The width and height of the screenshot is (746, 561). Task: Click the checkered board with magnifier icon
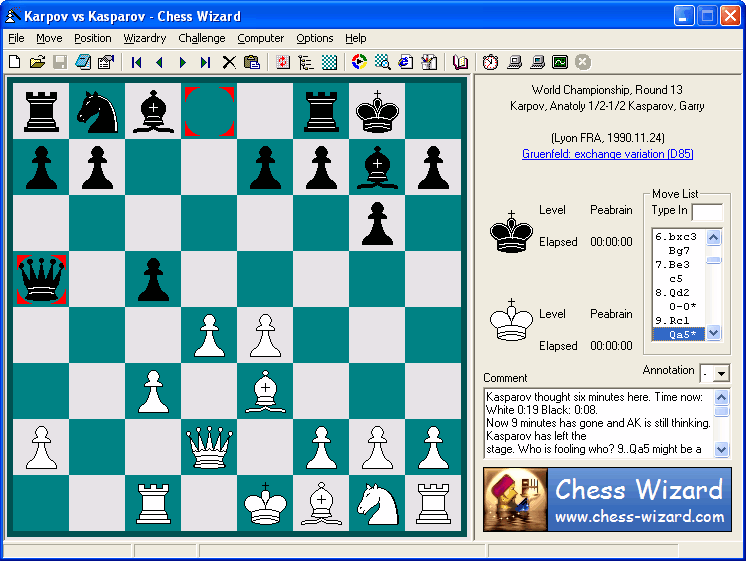tap(382, 62)
